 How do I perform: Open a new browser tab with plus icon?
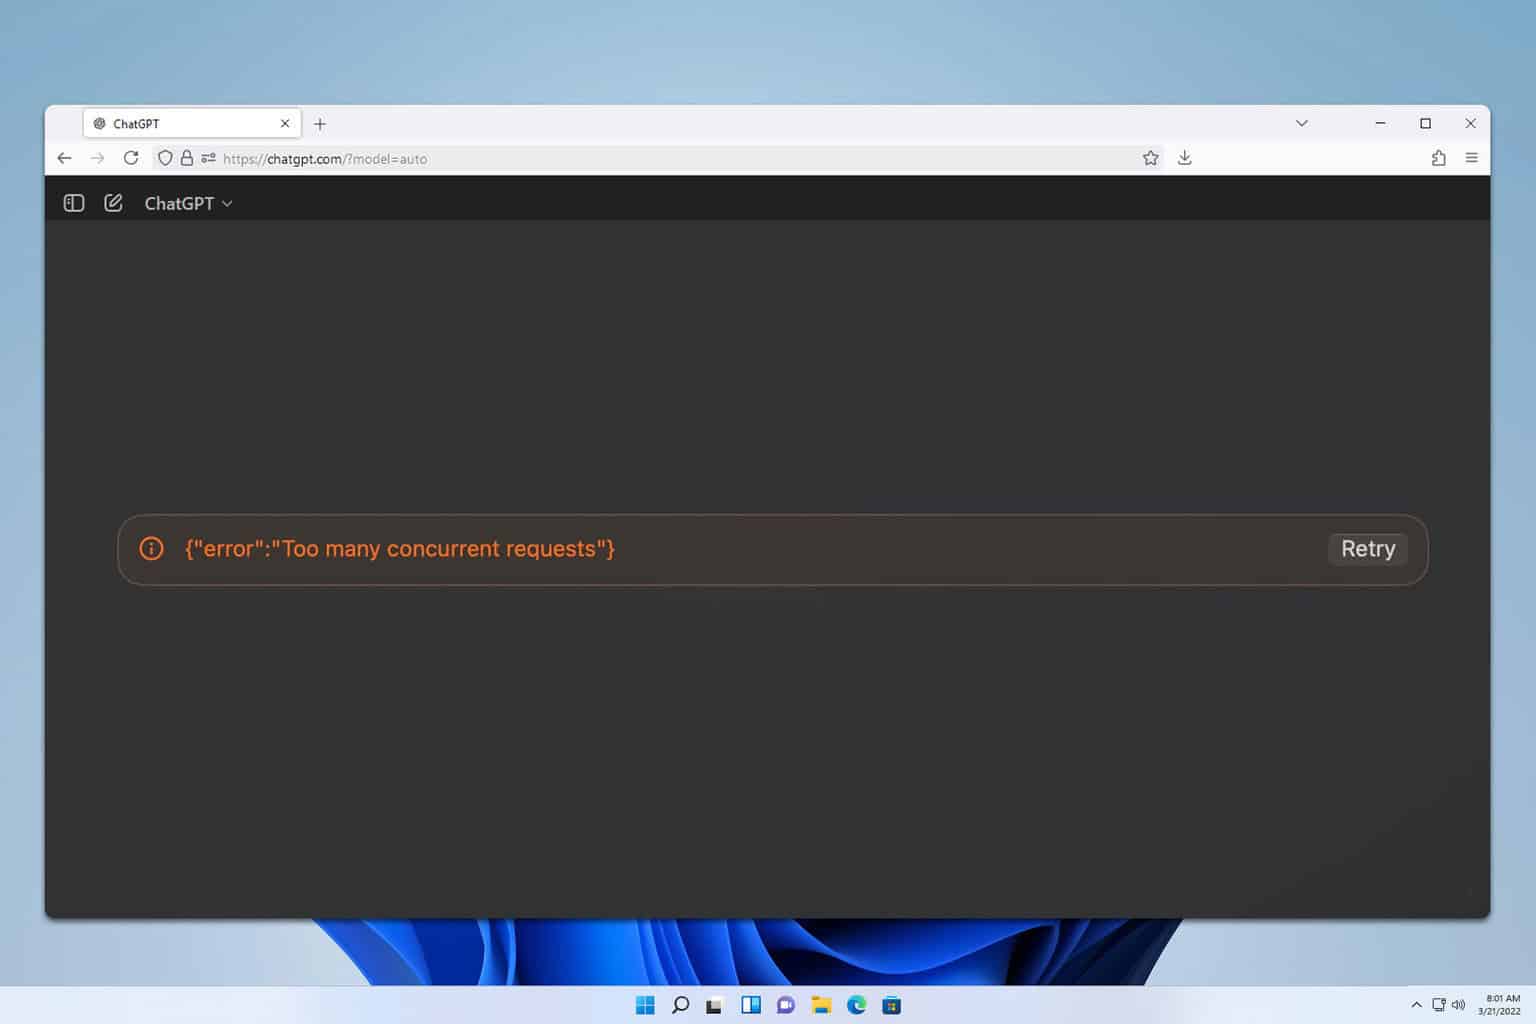point(320,124)
